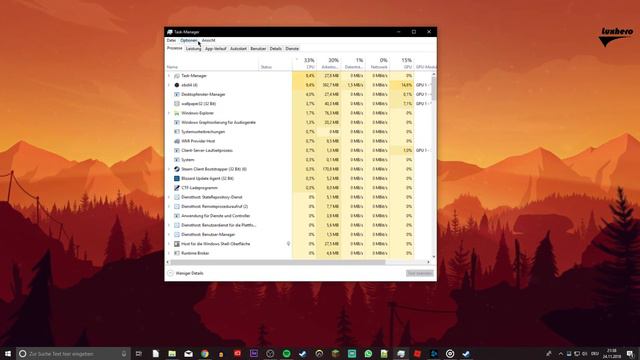Screen dimensions: 640x360
Task: Sort by the Arbeitsspeicher column header
Action: (x=329, y=63)
